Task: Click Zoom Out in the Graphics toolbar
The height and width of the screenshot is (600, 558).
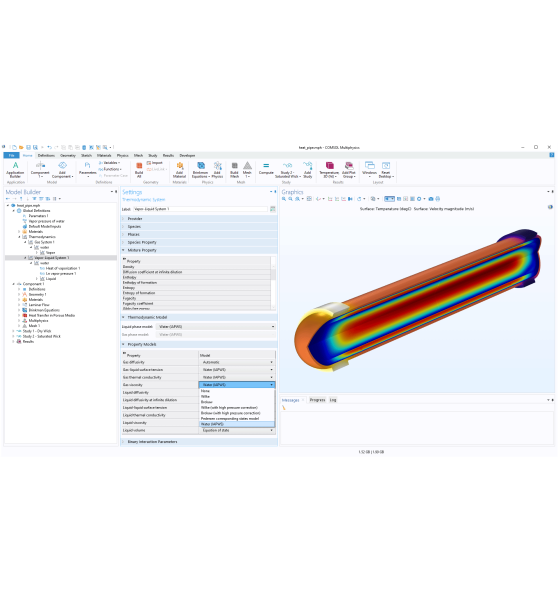Action: coord(290,199)
